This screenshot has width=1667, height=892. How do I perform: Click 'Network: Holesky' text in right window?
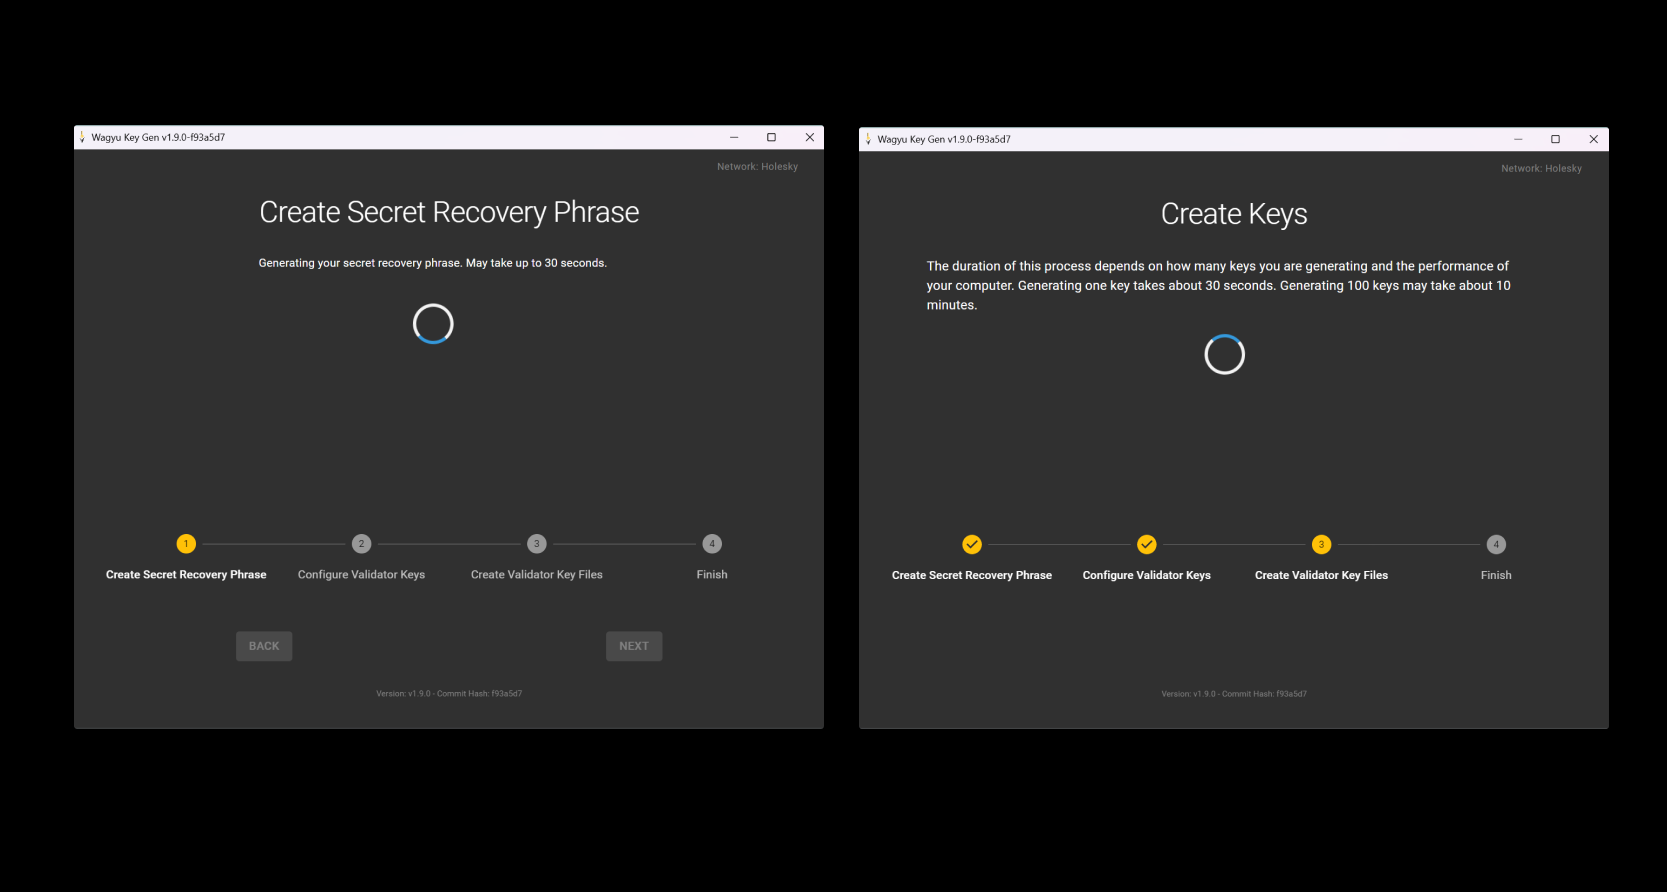(x=1541, y=169)
